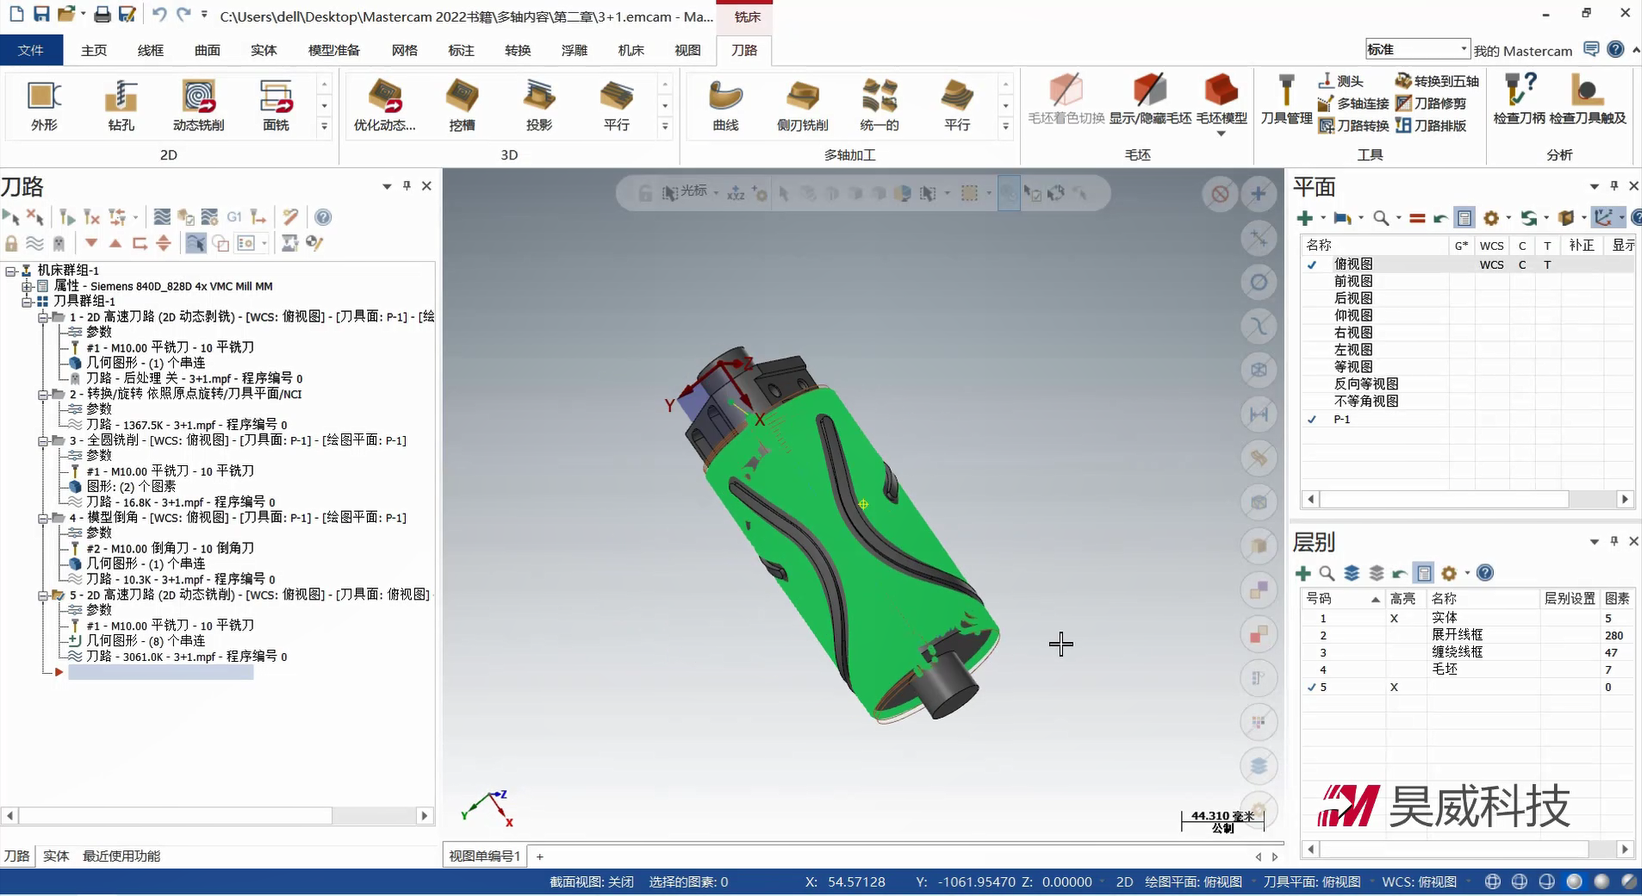Select the 测头 probe tool
Screen dimensions: 1642x896
click(1341, 81)
